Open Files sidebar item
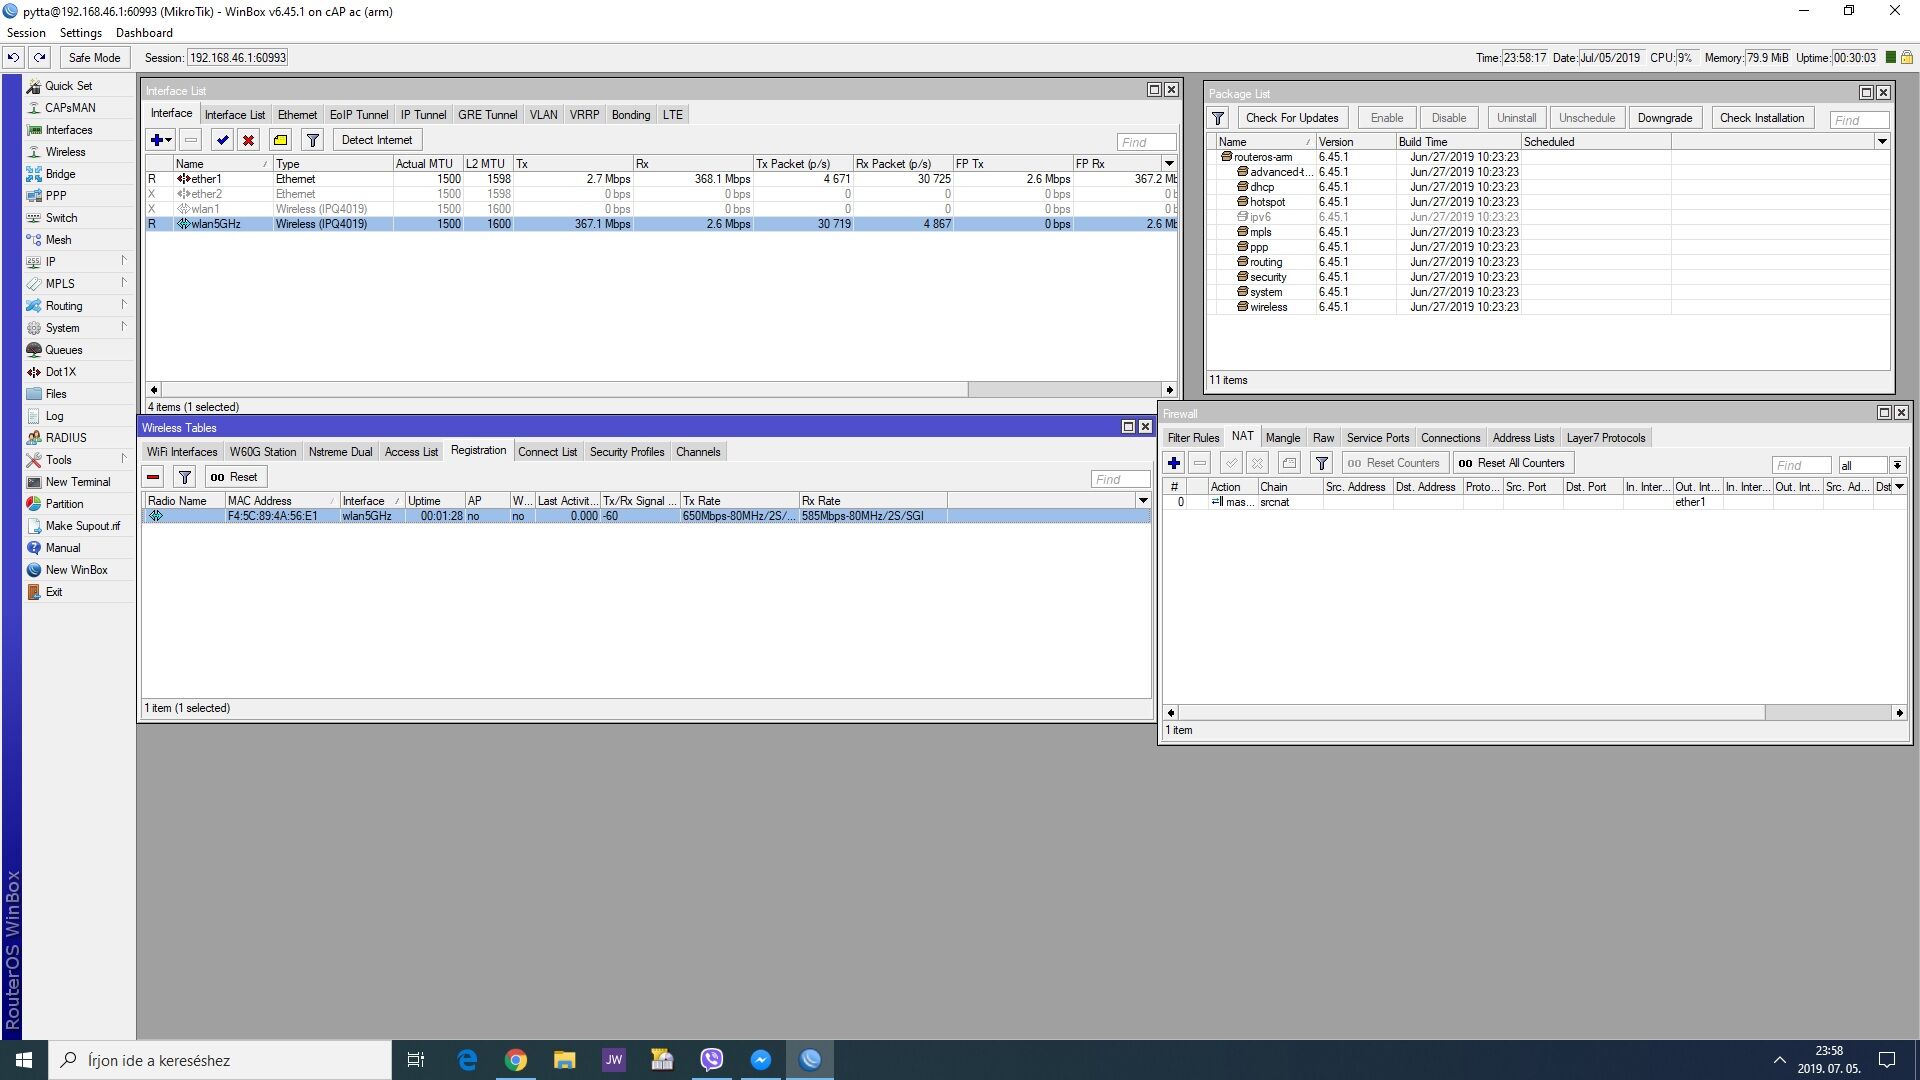Image resolution: width=1920 pixels, height=1080 pixels. click(56, 394)
